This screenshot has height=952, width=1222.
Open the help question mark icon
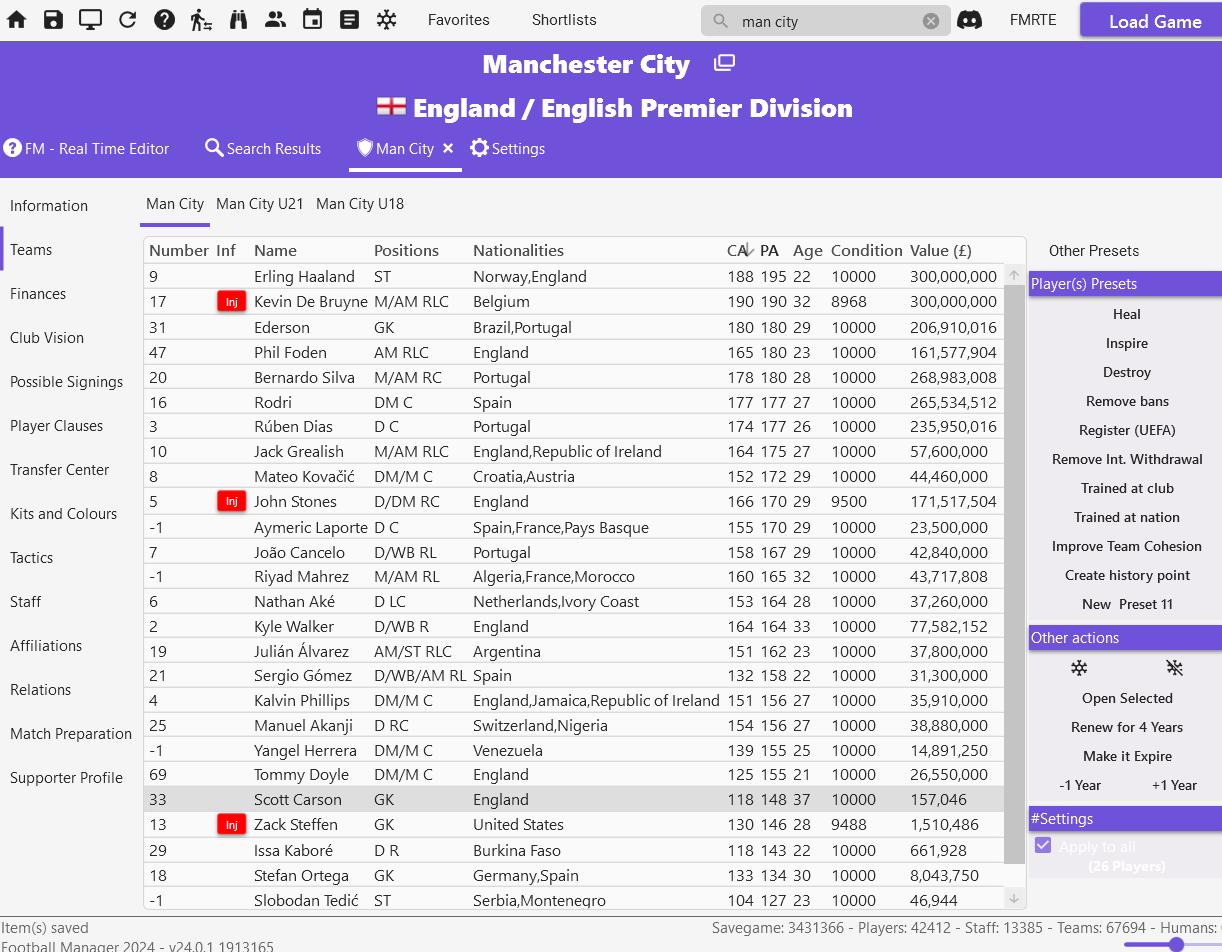coord(164,20)
